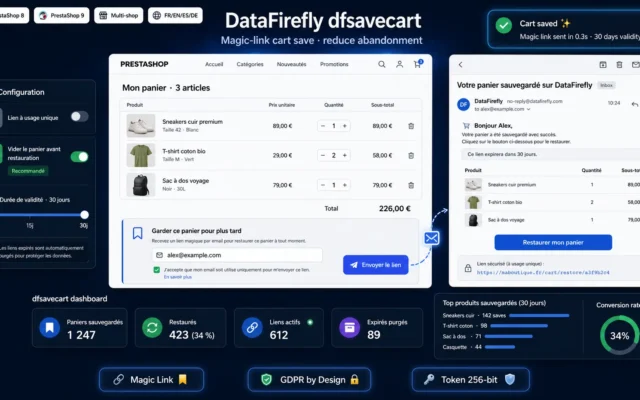Expand recipient details next to alex@example.com
The image size is (640, 400).
click(x=528, y=109)
